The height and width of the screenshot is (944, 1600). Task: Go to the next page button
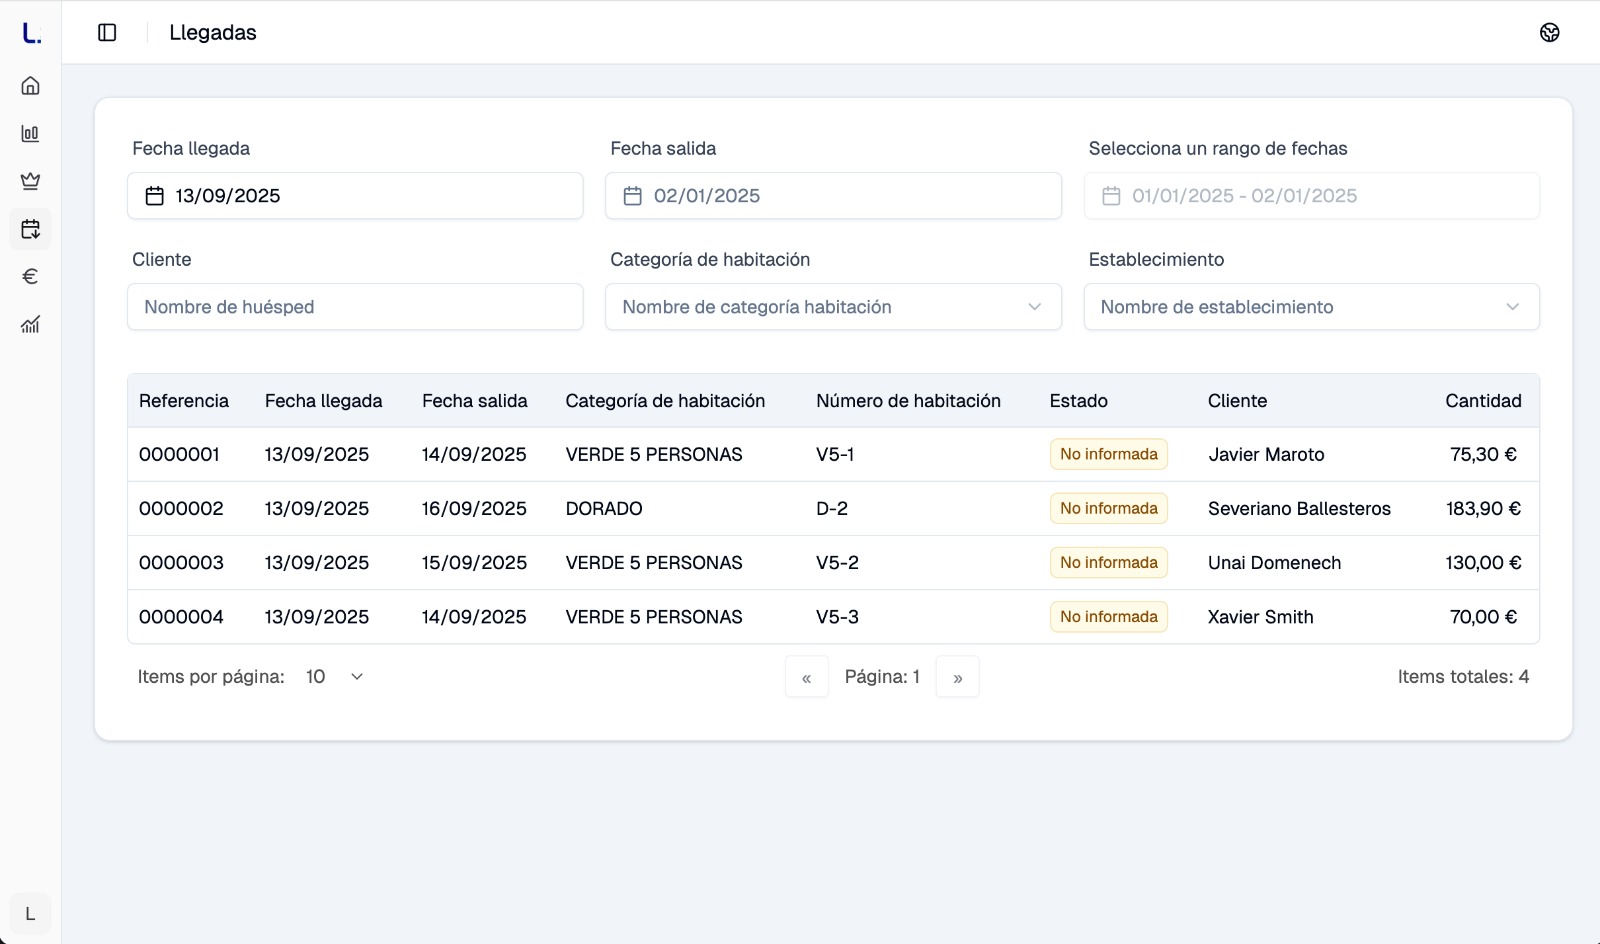[957, 678]
